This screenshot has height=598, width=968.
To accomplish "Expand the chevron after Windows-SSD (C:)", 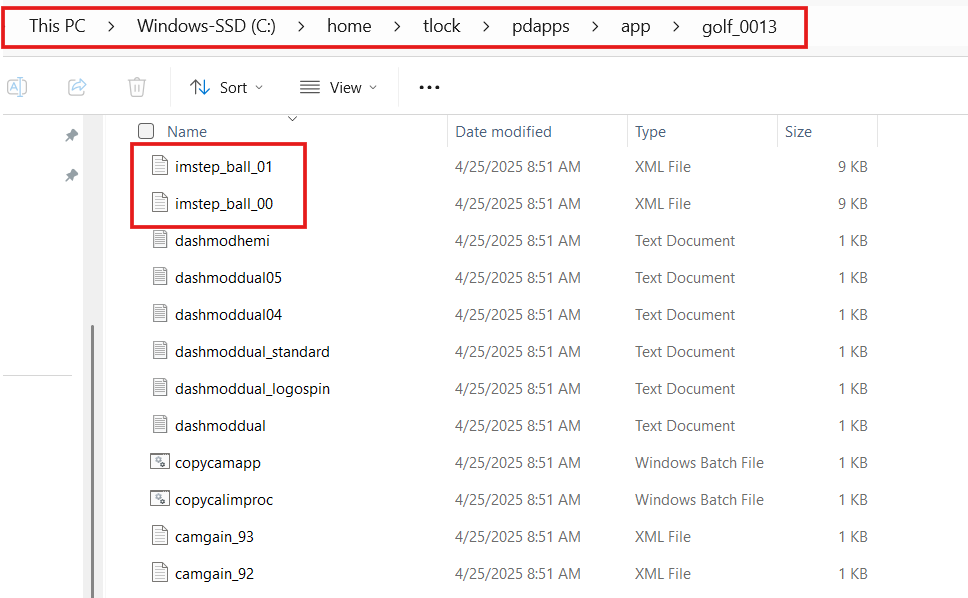I will 301,27.
